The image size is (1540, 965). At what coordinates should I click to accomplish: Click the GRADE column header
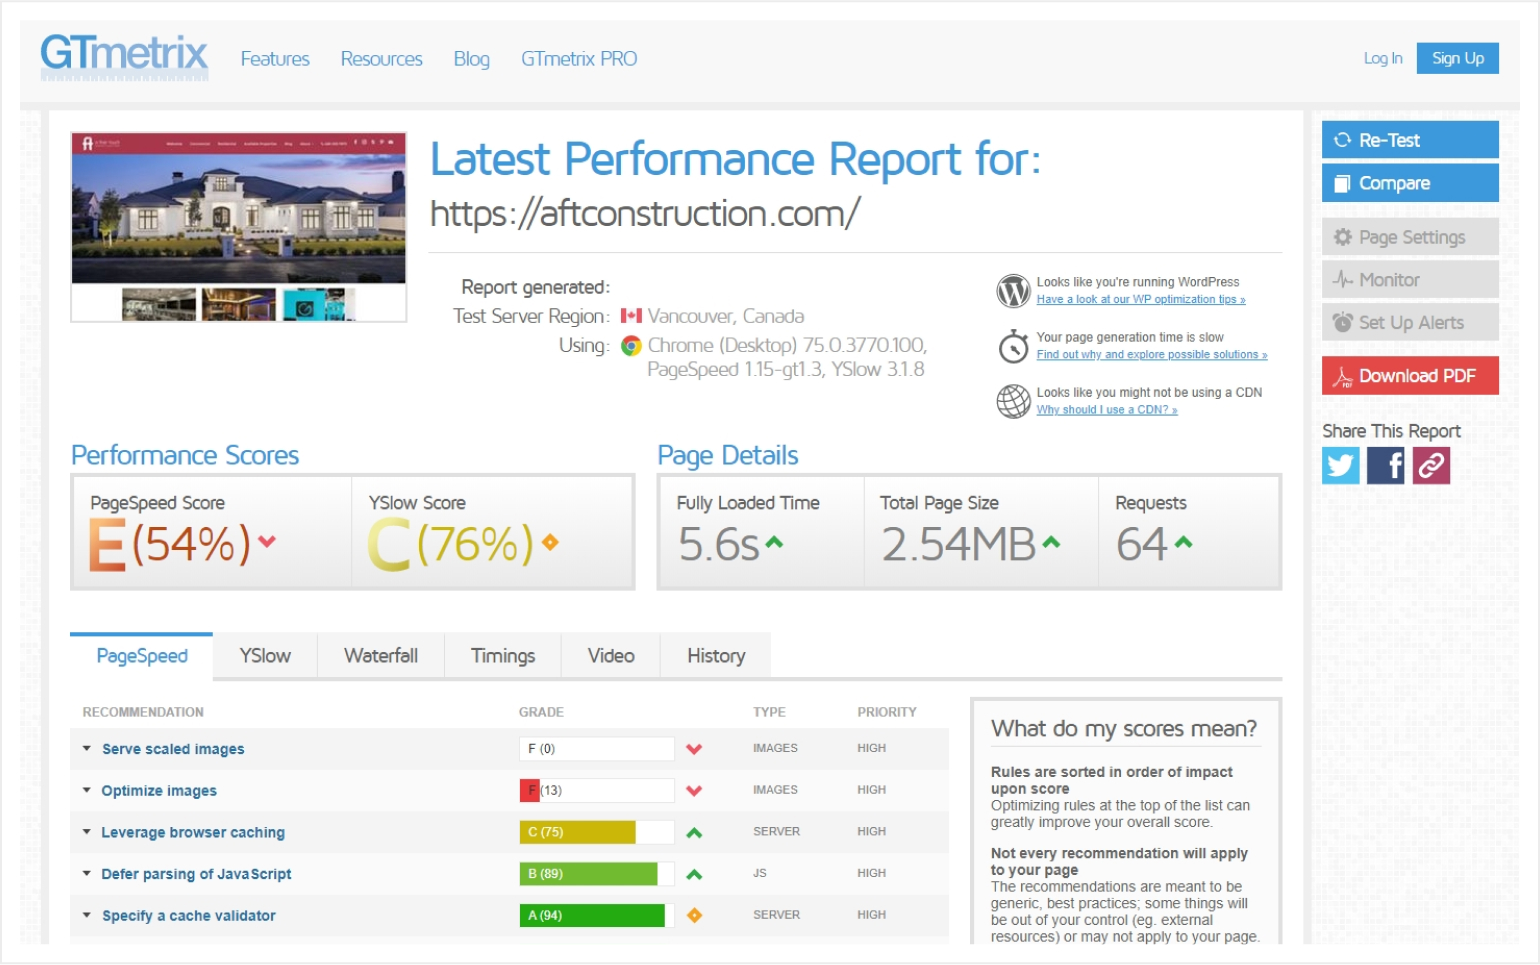pyautogui.click(x=541, y=712)
